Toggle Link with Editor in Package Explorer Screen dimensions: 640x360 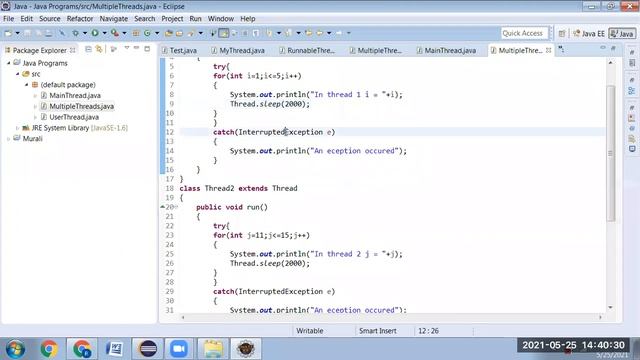99,49
